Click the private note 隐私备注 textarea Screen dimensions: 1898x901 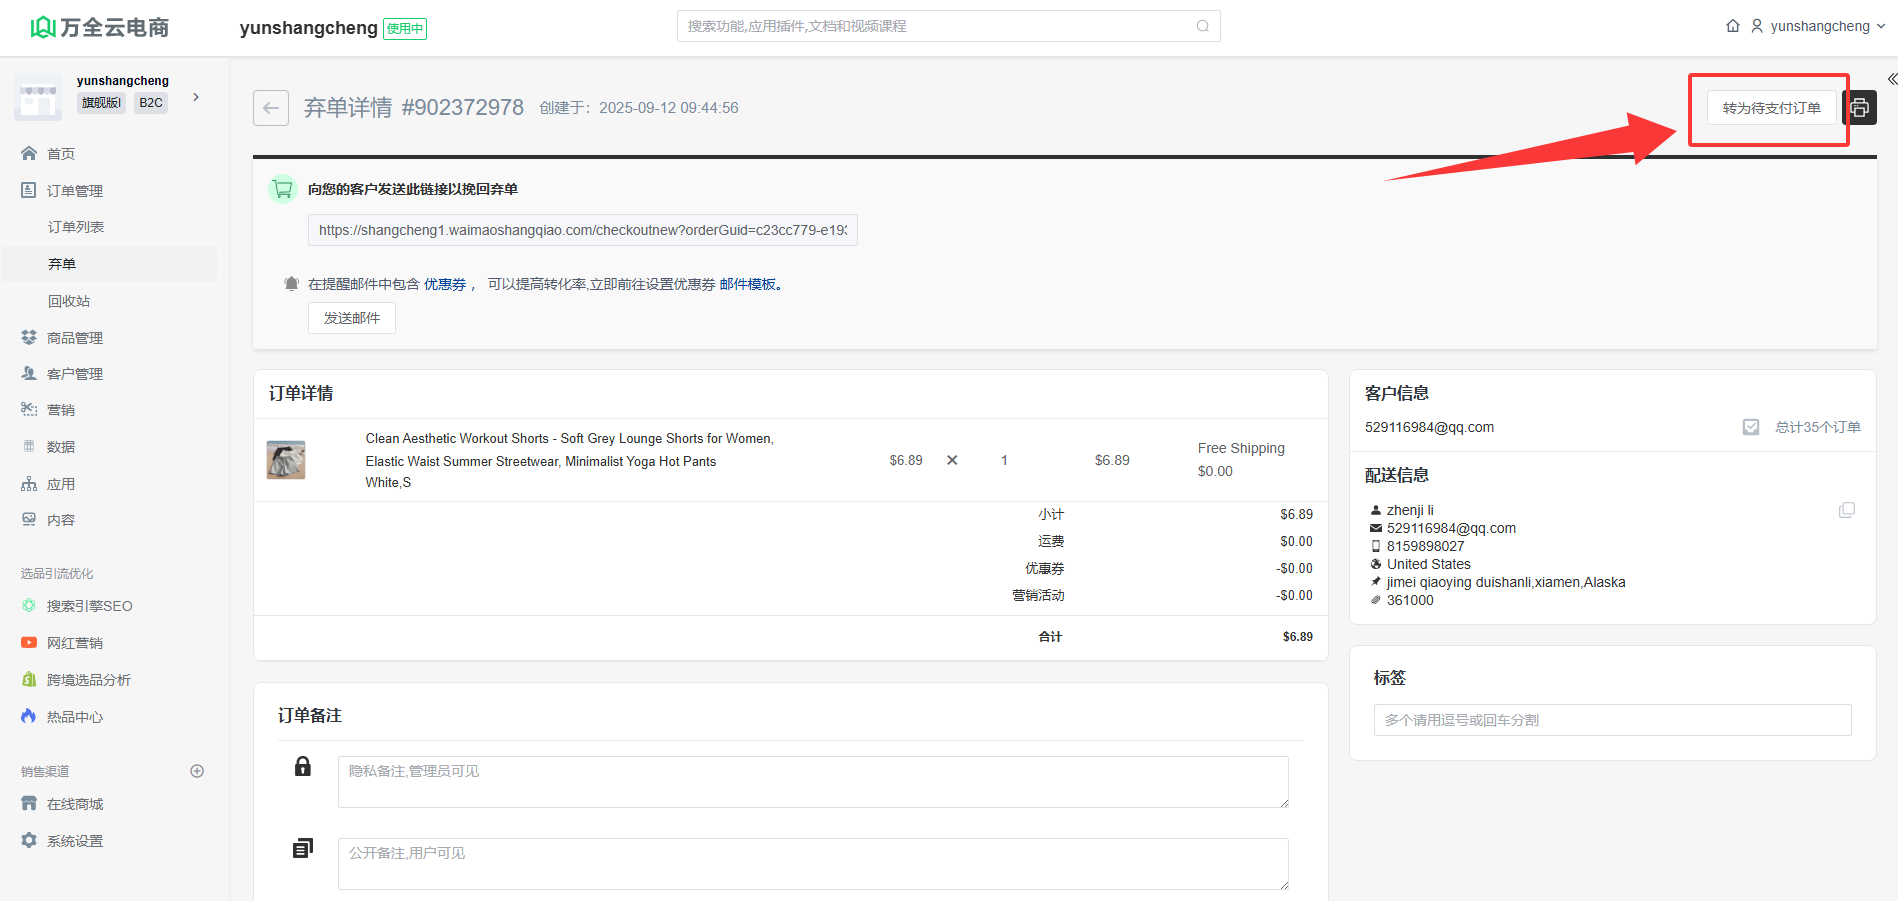coord(812,782)
